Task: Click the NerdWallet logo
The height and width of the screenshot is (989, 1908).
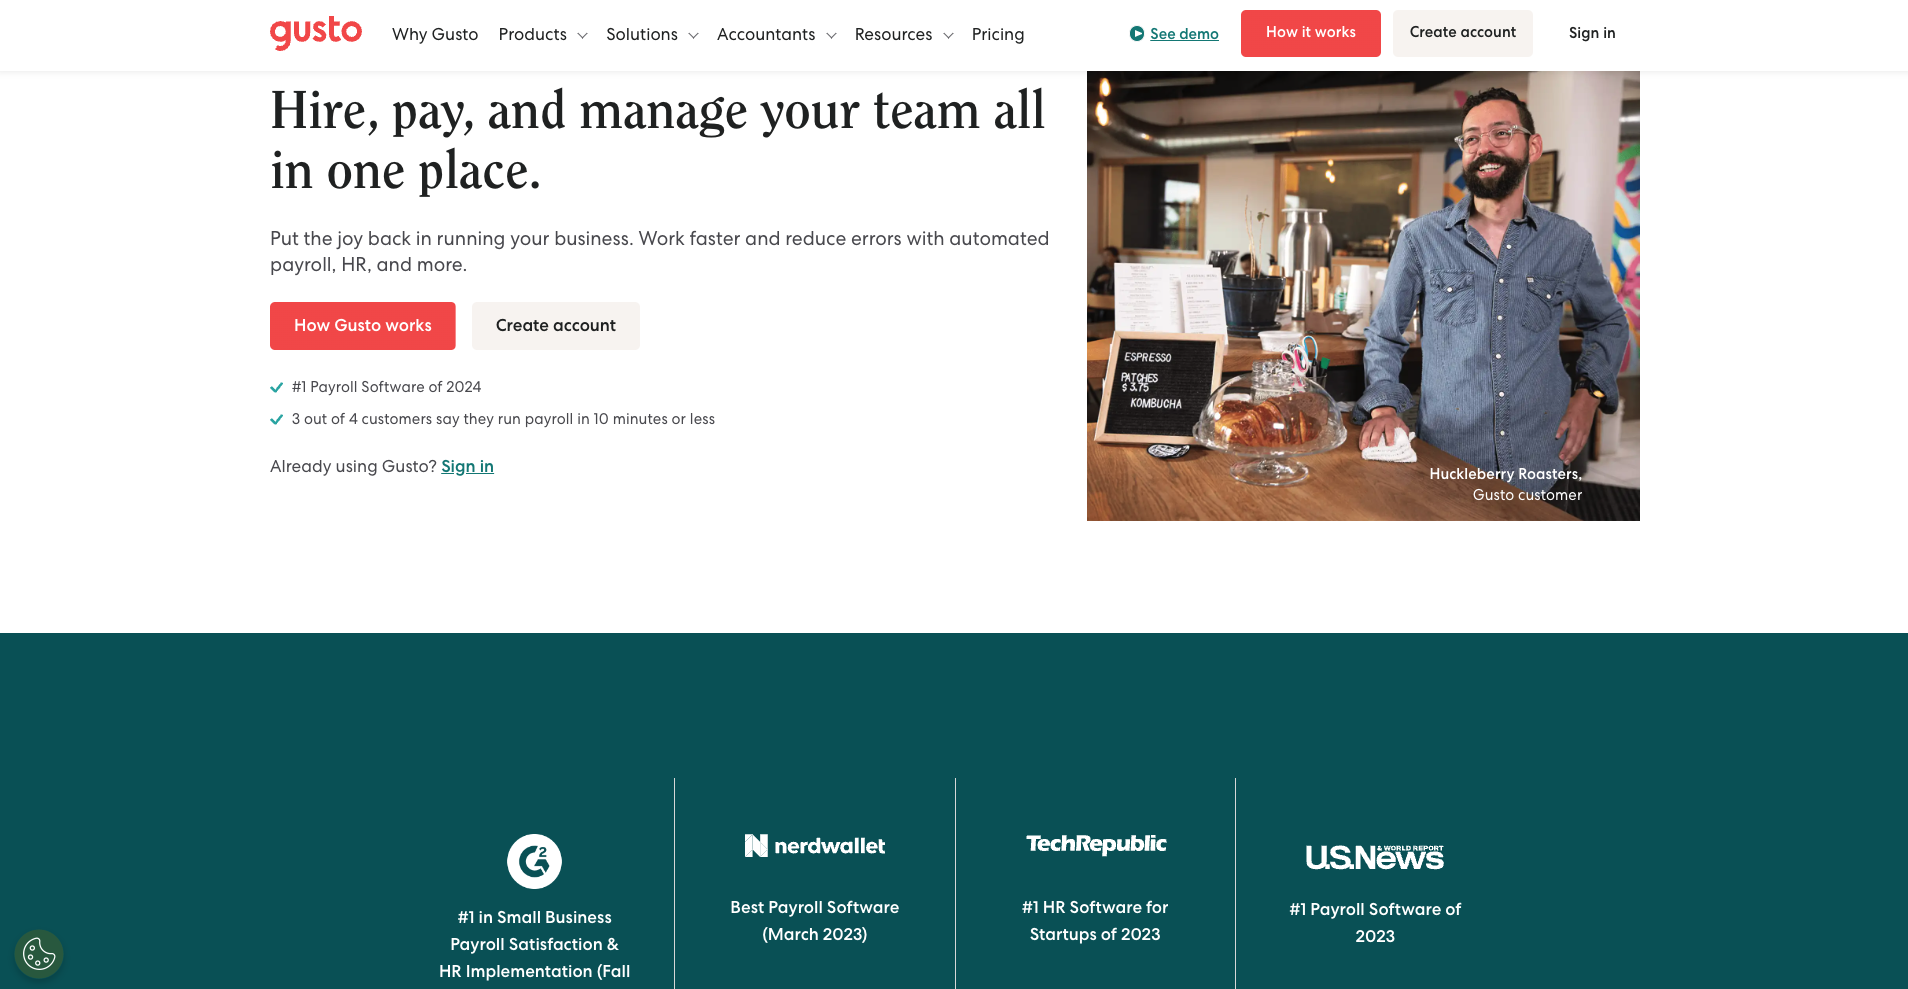Action: pos(814,846)
